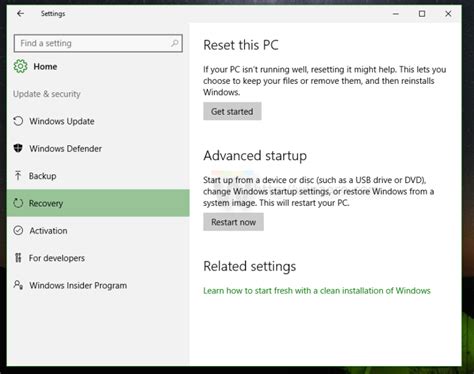Click the Recovery circular arrow icon

point(18,203)
